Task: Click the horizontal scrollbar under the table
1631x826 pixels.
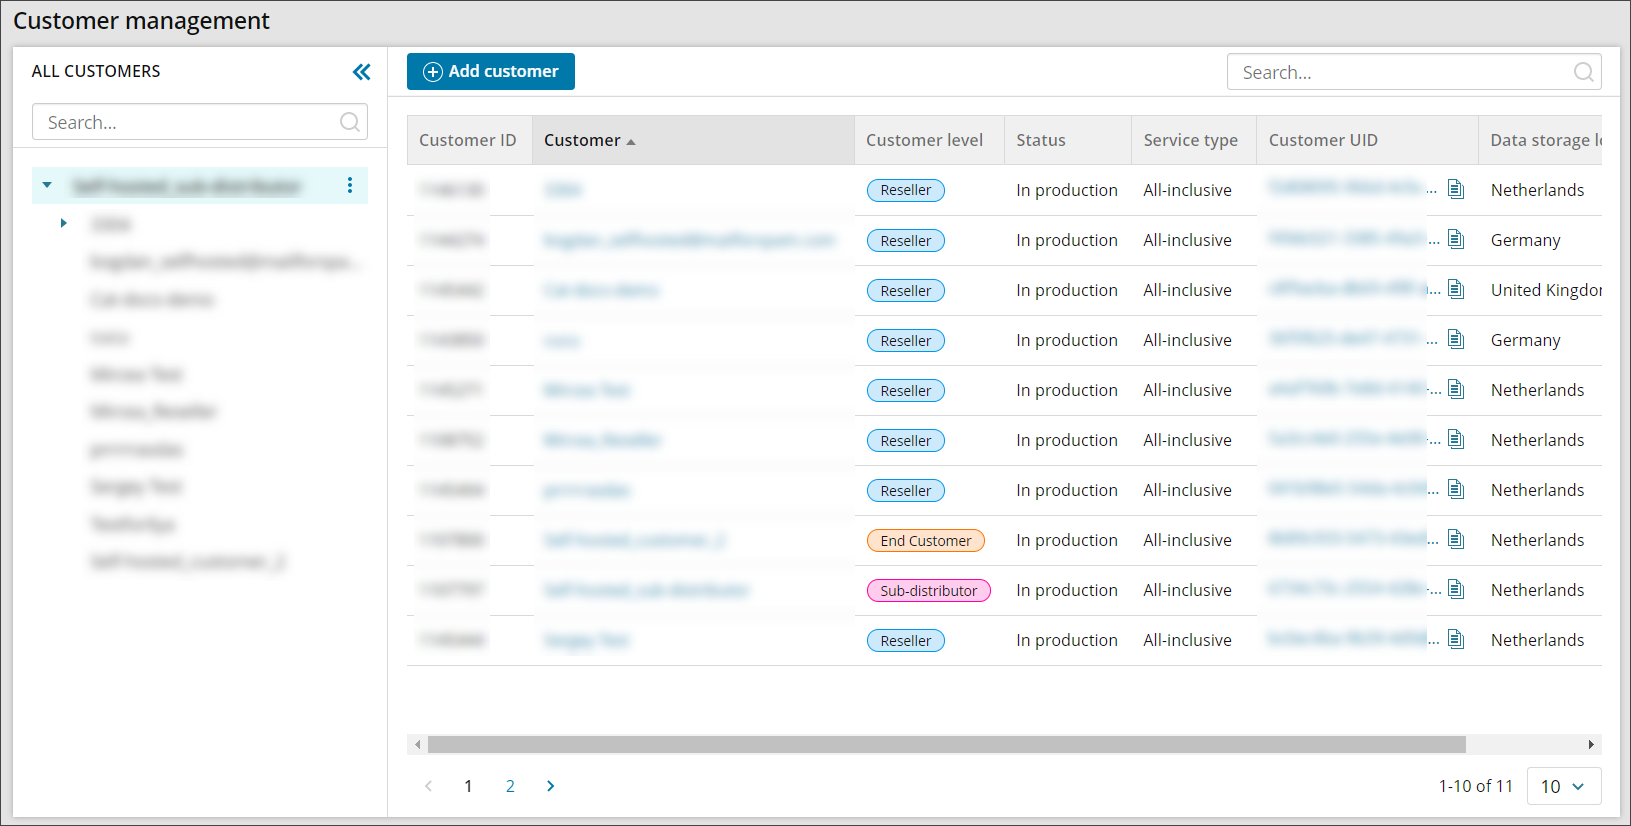Action: (946, 744)
